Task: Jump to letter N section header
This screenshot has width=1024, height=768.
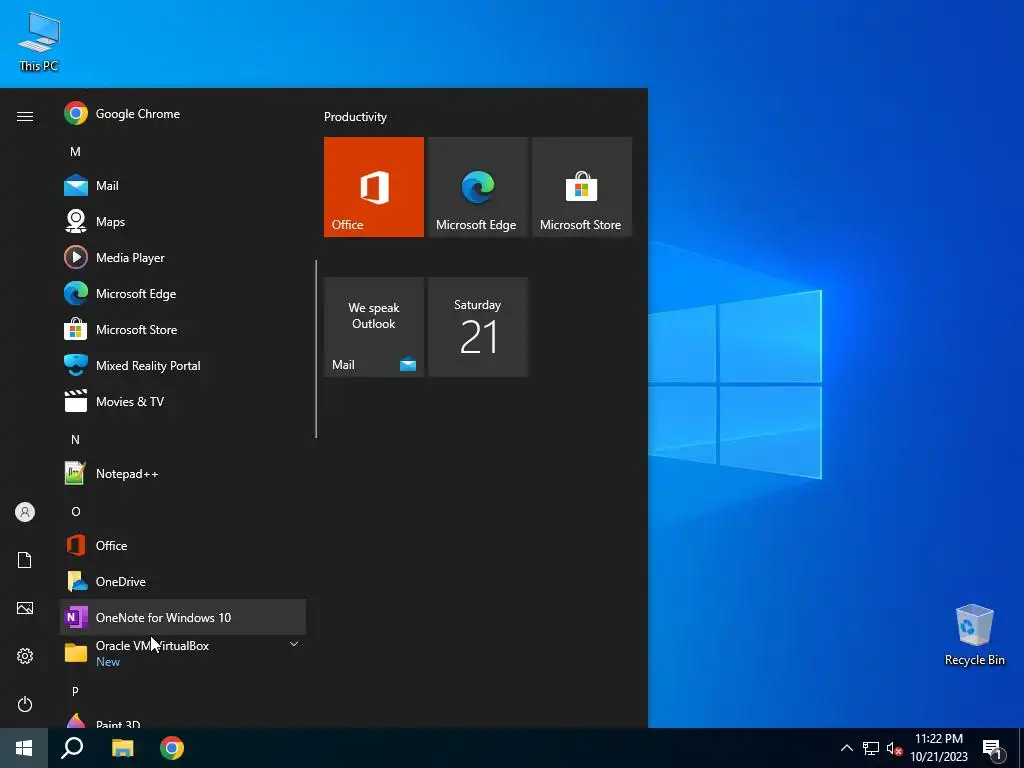Action: [75, 440]
